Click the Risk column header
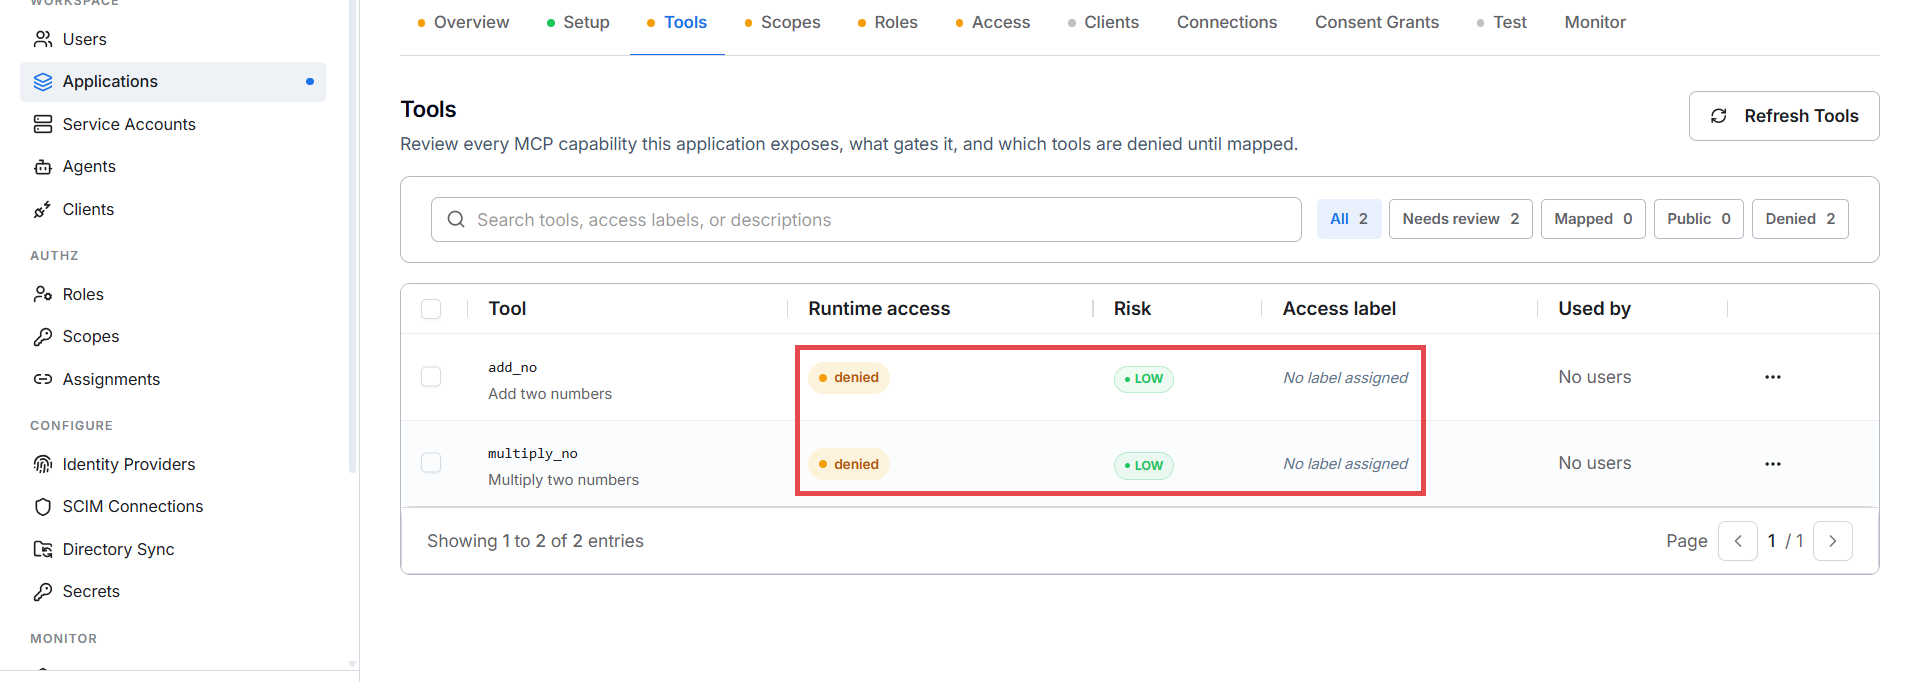The height and width of the screenshot is (682, 1918). coord(1132,309)
